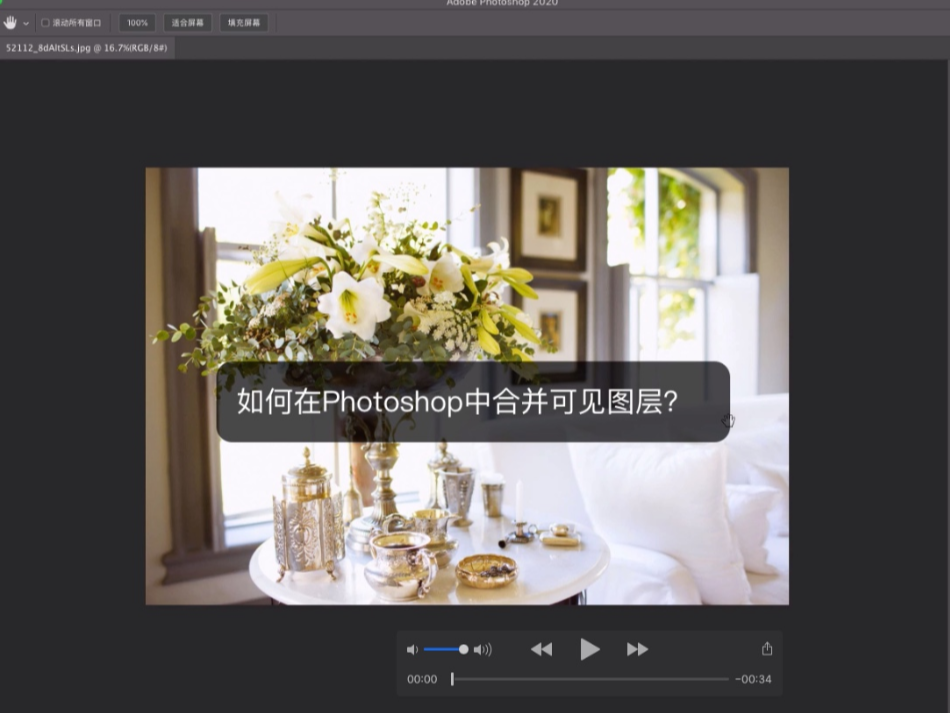The width and height of the screenshot is (950, 713).
Task: Click the 填充屏幕 (Fill Screen) button
Action: click(243, 22)
